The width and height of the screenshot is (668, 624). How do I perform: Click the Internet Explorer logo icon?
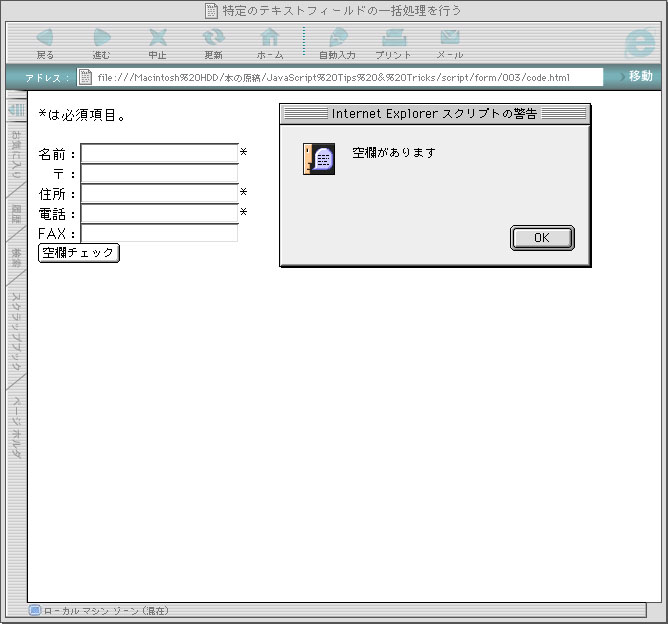click(x=639, y=43)
